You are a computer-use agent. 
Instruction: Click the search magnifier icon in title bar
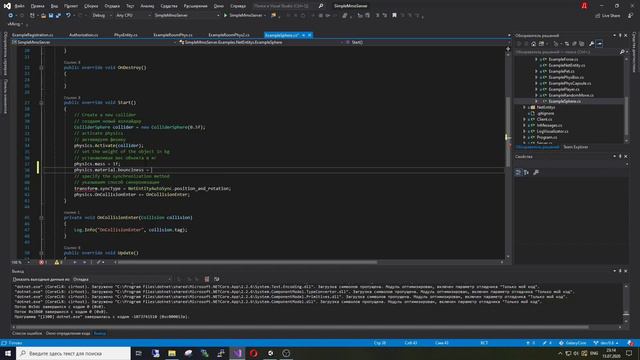click(x=321, y=6)
